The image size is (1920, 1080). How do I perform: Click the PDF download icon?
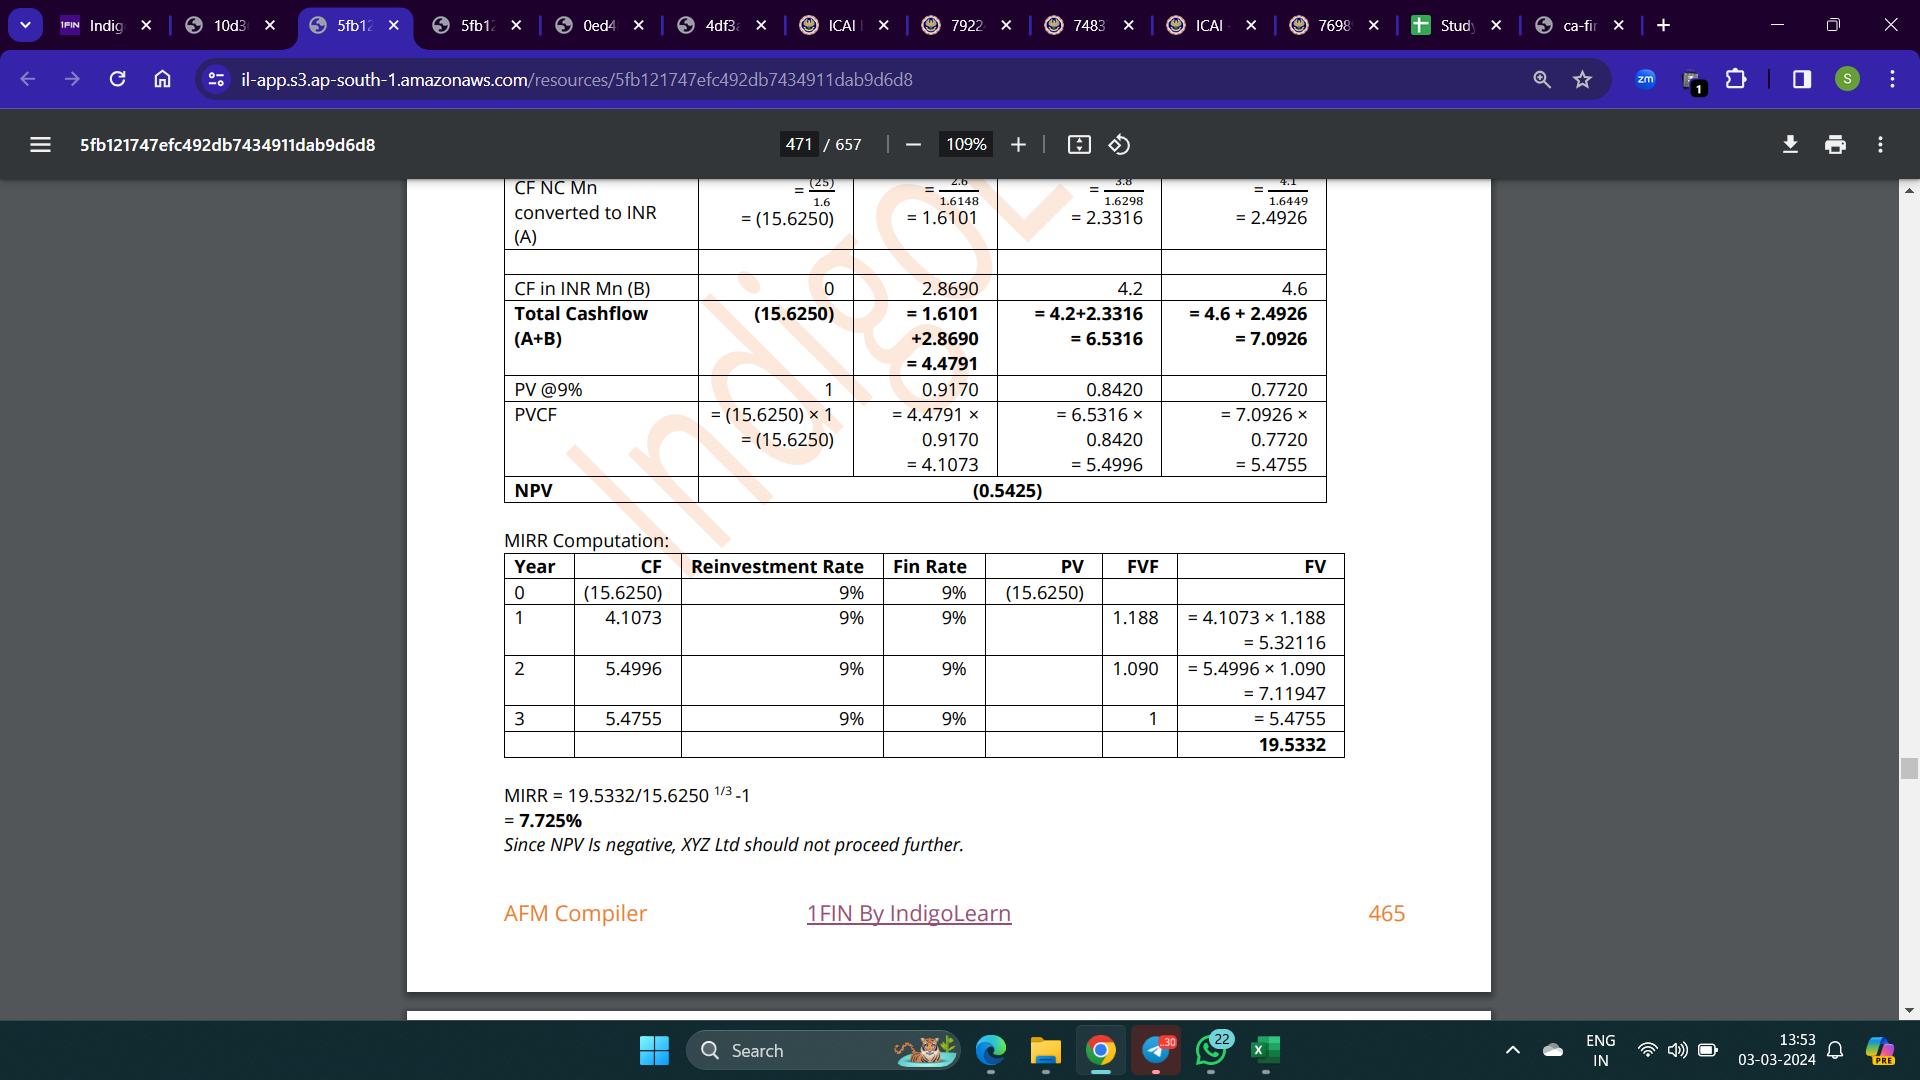click(1790, 145)
